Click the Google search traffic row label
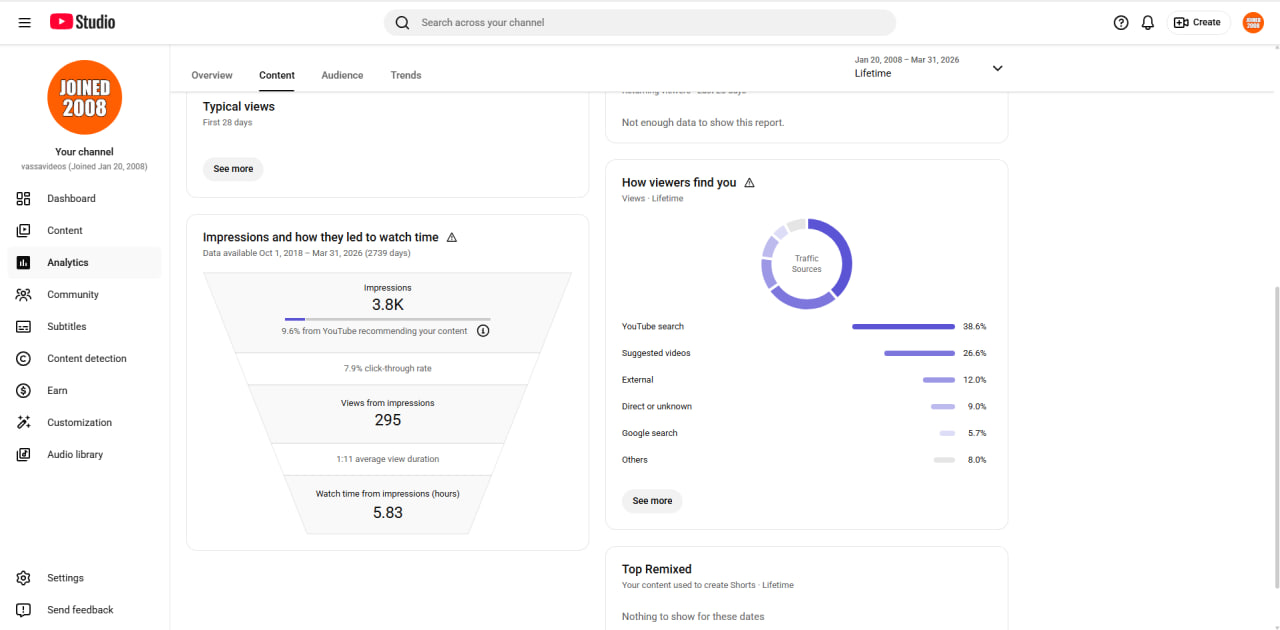The width and height of the screenshot is (1280, 630). pyautogui.click(x=650, y=434)
